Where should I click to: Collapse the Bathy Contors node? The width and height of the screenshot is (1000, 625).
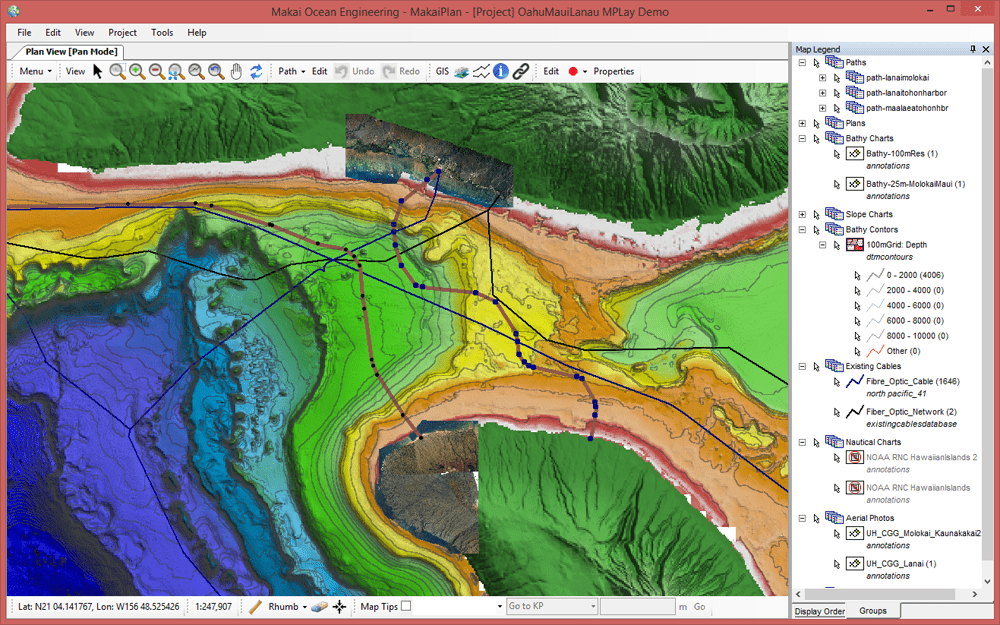tap(801, 229)
